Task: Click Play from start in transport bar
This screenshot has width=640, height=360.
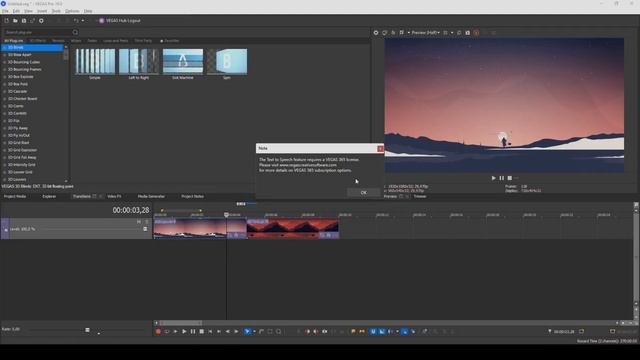Action: [x=176, y=331]
